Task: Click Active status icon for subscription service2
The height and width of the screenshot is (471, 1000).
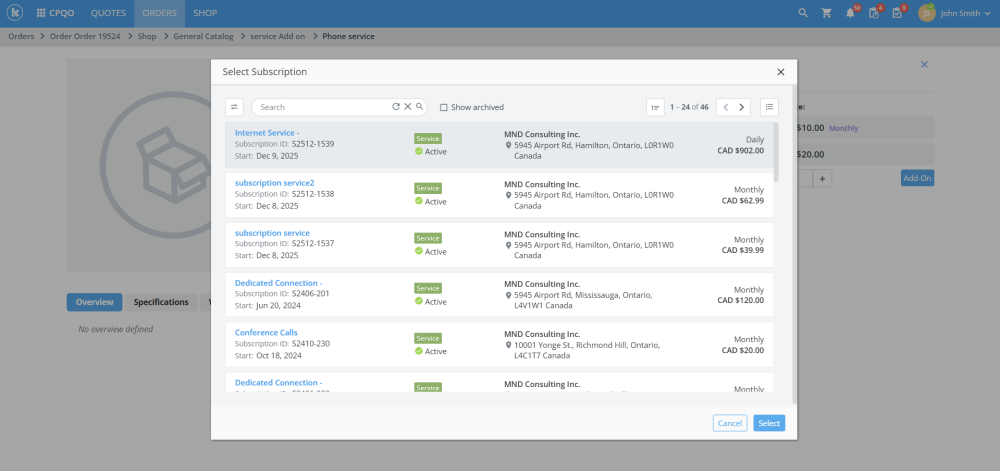Action: pyautogui.click(x=418, y=201)
